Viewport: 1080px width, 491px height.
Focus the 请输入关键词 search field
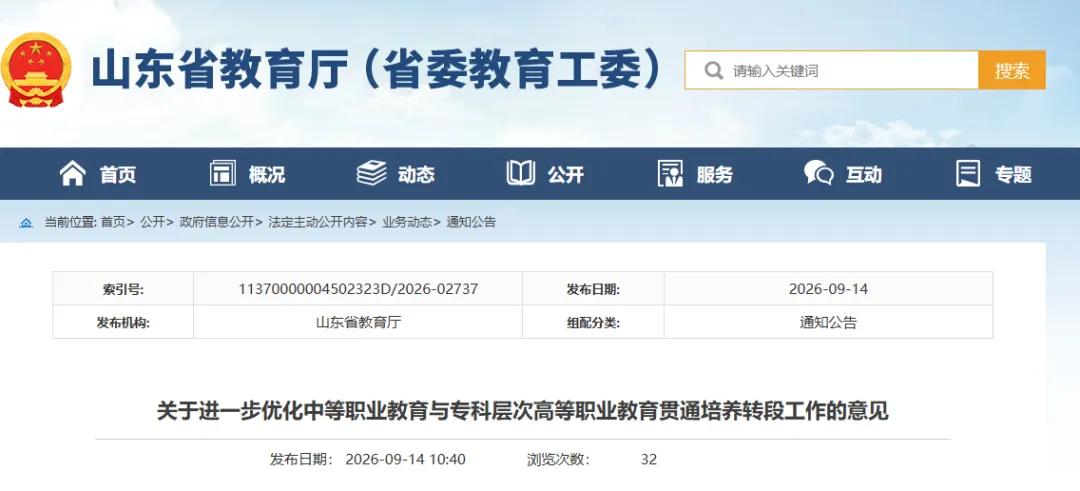(x=831, y=70)
